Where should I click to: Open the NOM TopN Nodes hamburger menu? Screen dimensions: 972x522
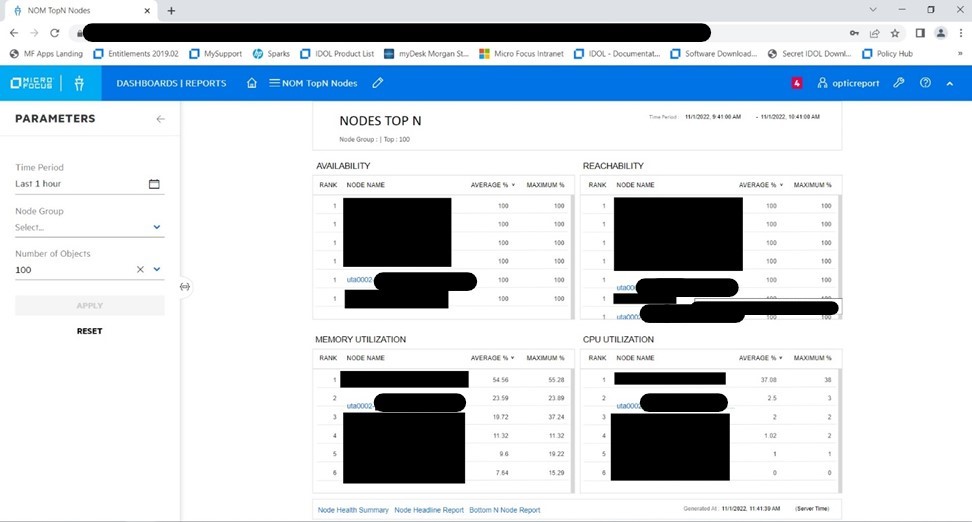point(275,83)
